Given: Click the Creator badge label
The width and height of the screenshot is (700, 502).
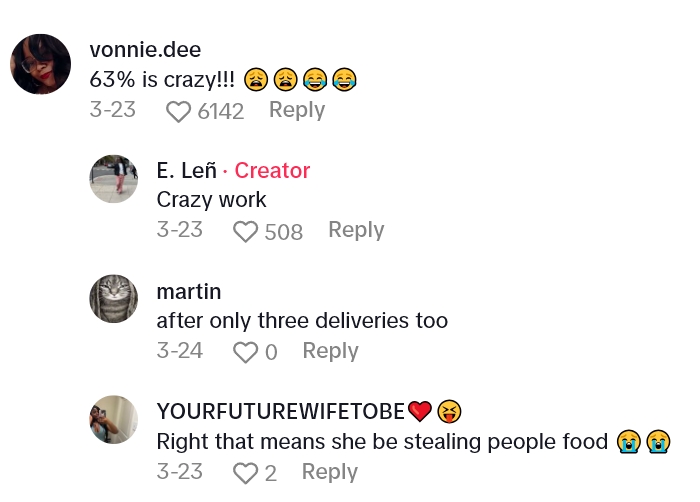Looking at the screenshot, I should (272, 171).
